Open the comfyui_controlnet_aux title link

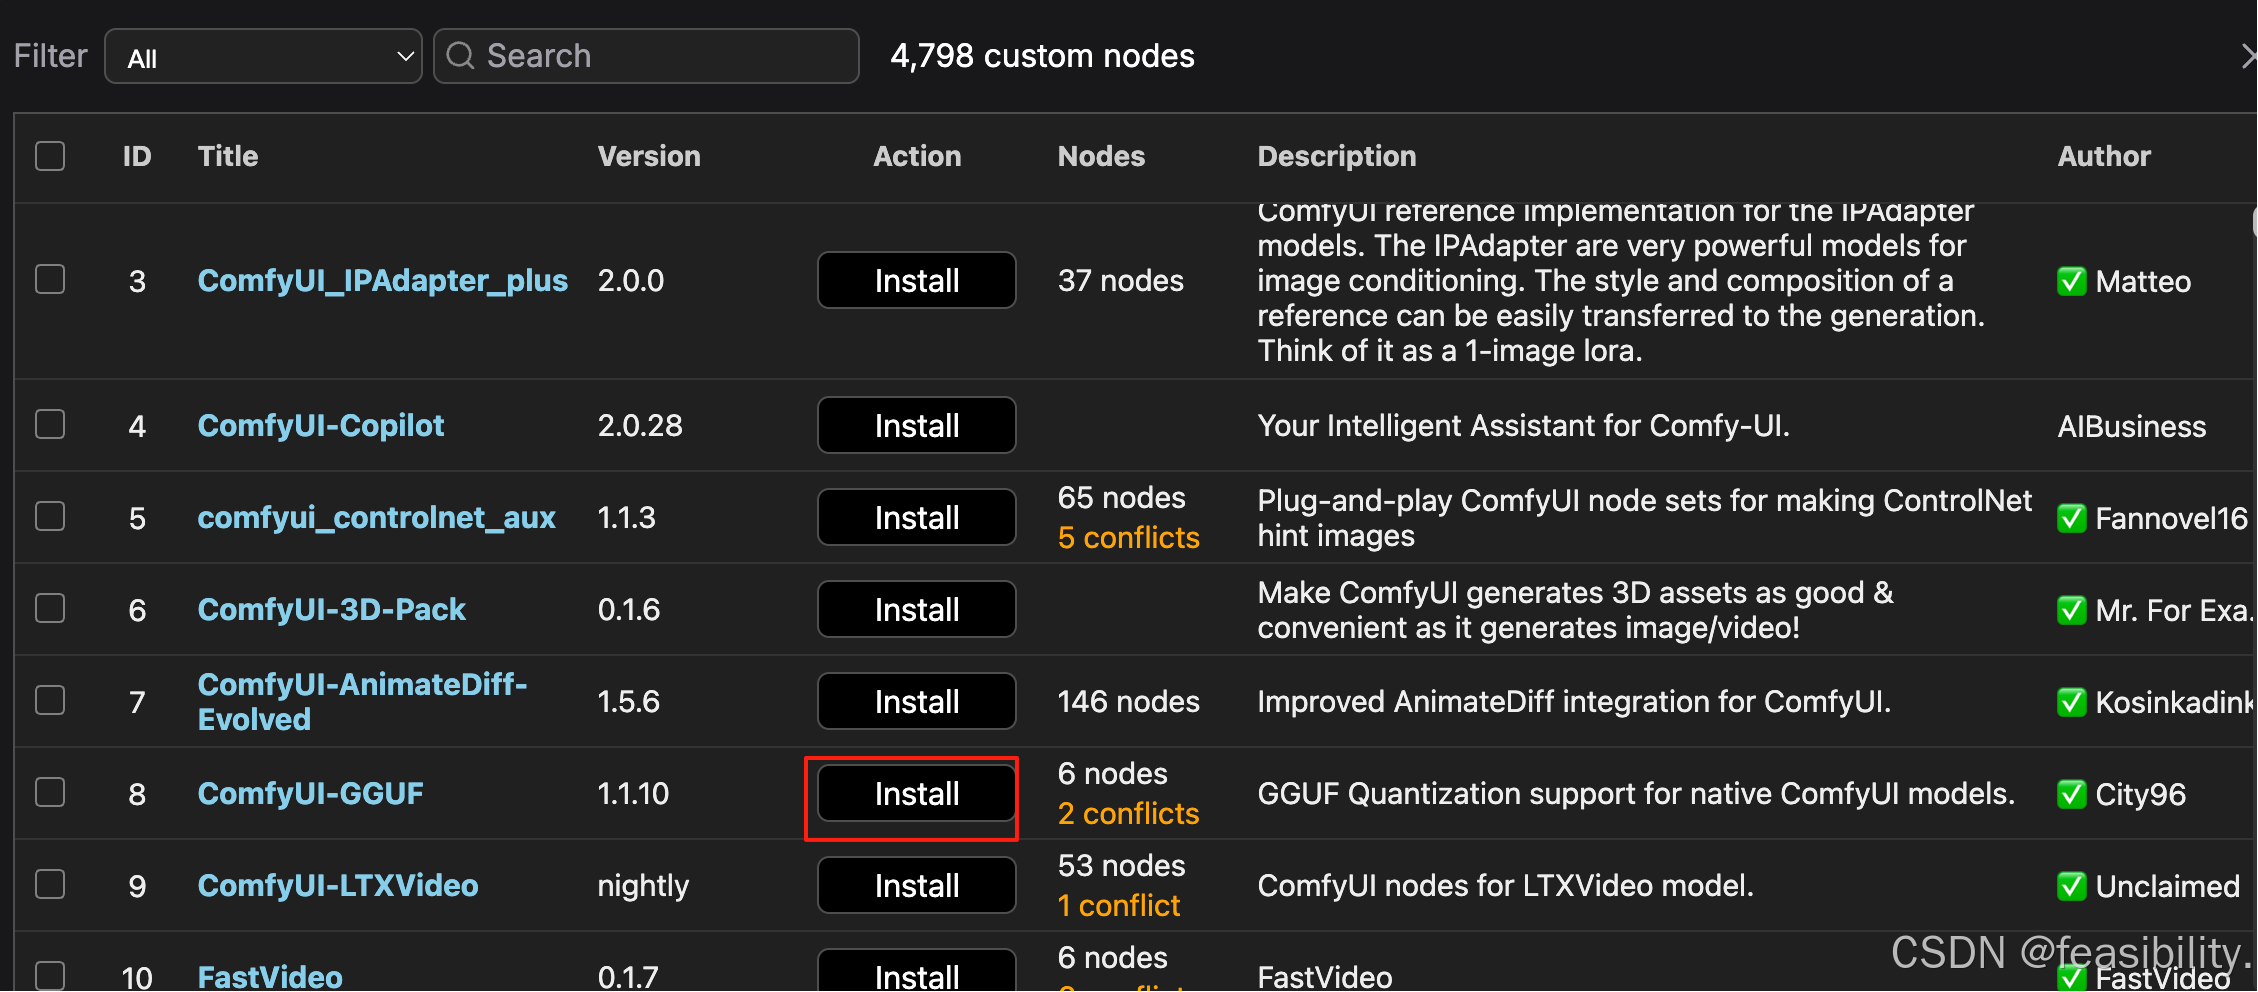[377, 517]
